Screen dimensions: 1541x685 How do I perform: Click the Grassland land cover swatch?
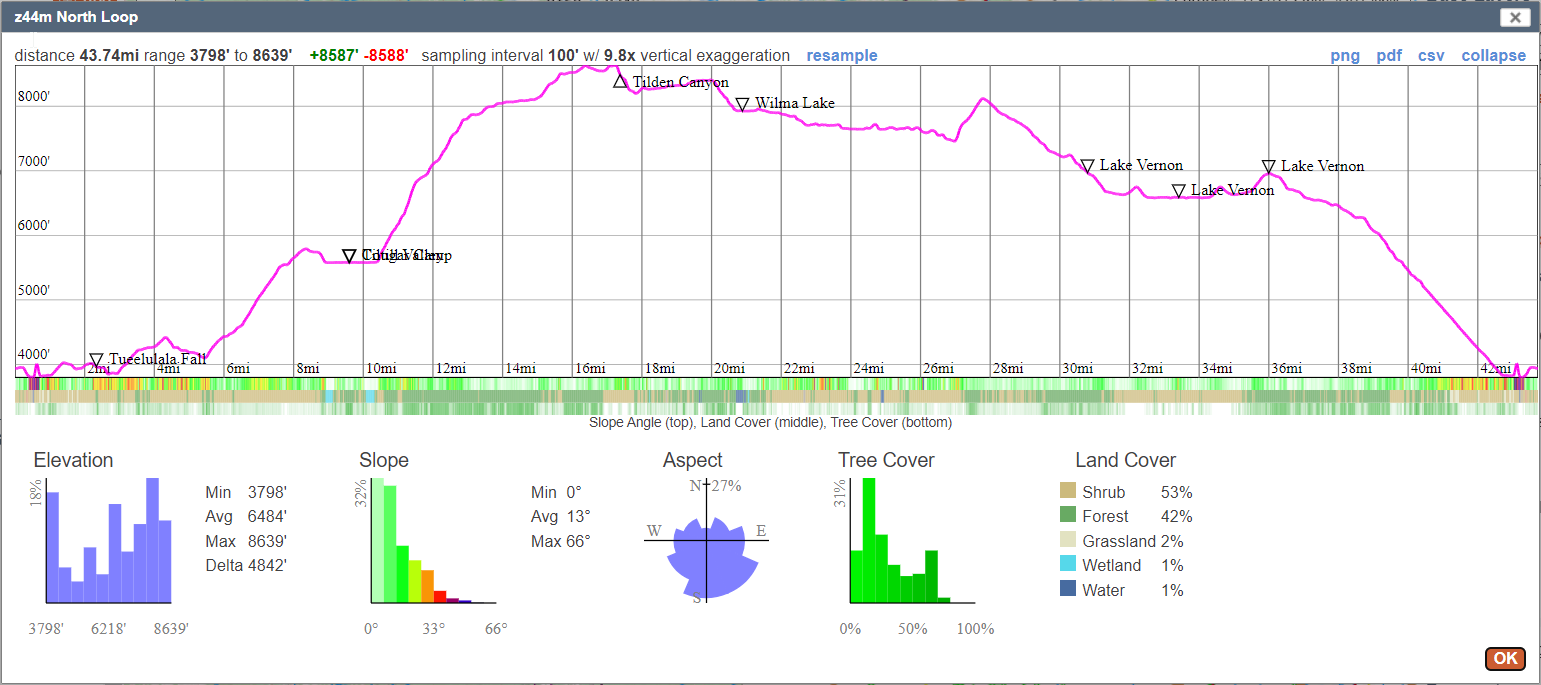[x=1068, y=541]
